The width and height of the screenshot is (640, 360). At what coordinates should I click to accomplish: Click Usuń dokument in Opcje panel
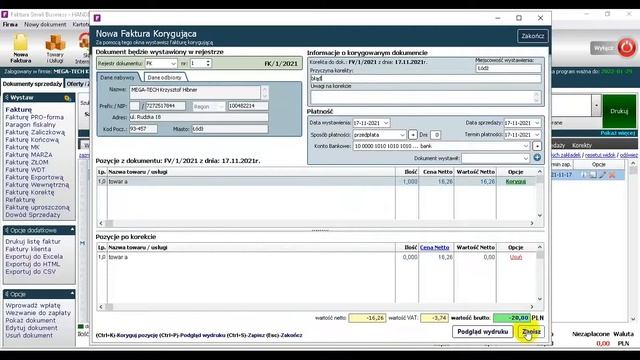coord(29,335)
